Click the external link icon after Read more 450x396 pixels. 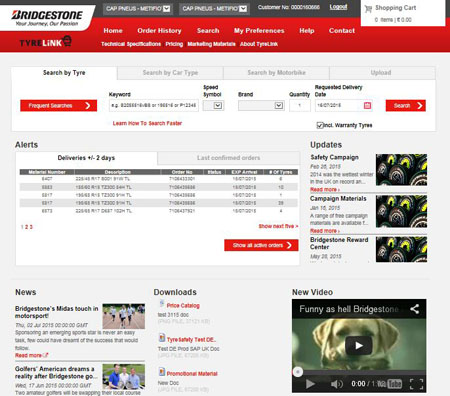coord(46,355)
